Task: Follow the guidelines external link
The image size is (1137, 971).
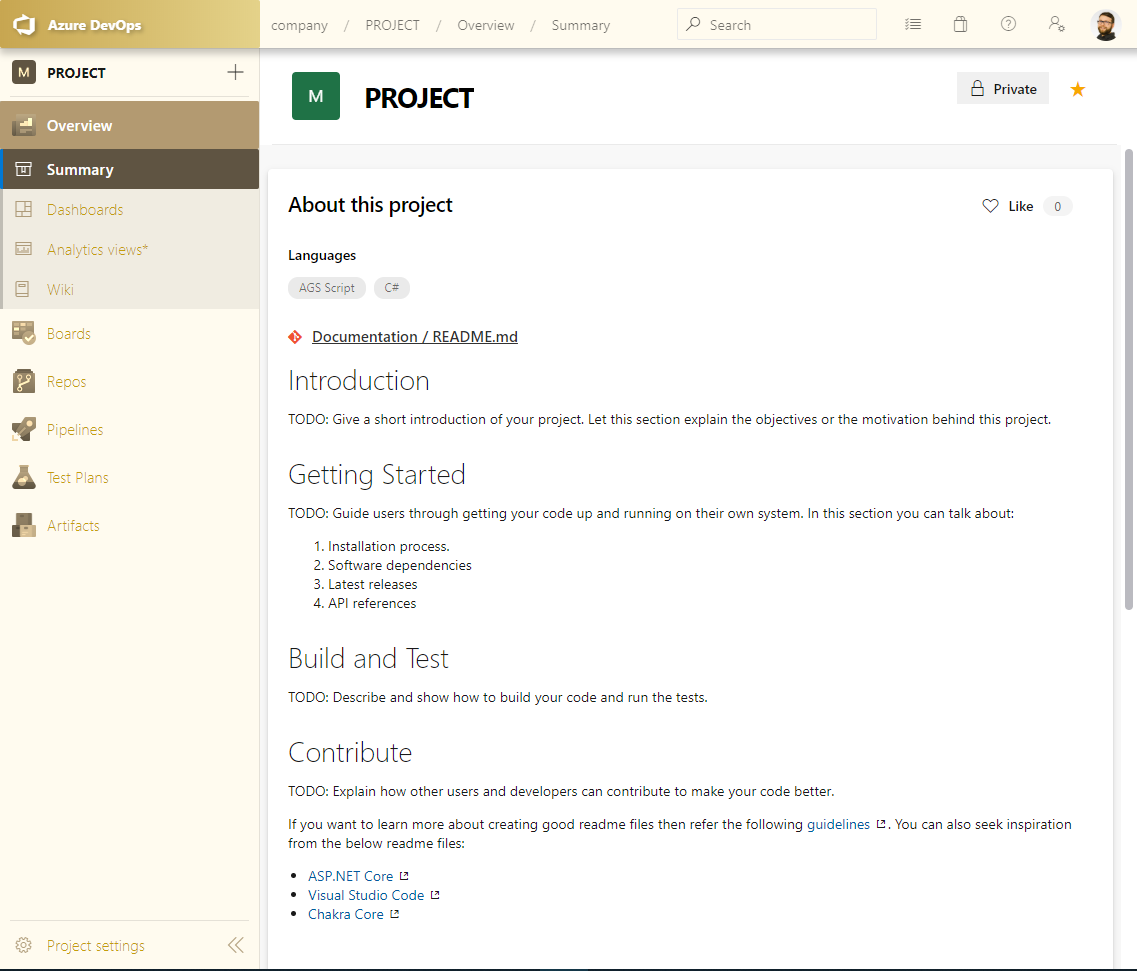Action: pos(837,823)
